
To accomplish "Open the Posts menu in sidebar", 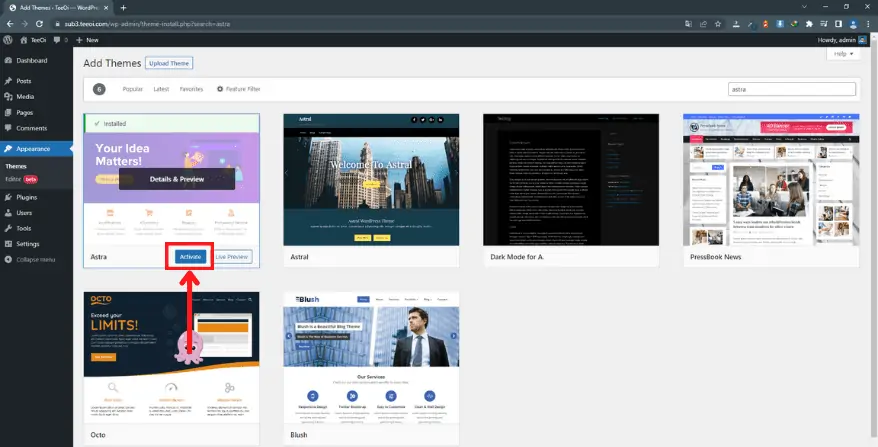I will point(36,81).
